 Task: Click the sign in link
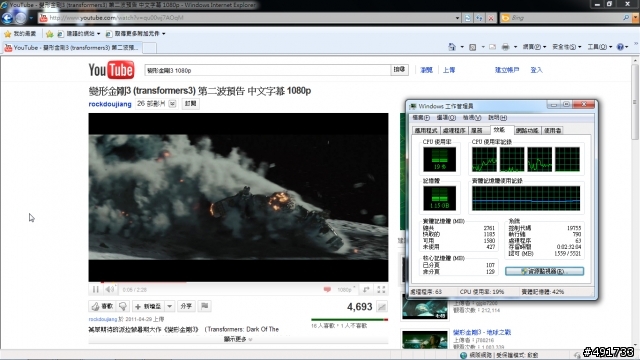tap(536, 70)
